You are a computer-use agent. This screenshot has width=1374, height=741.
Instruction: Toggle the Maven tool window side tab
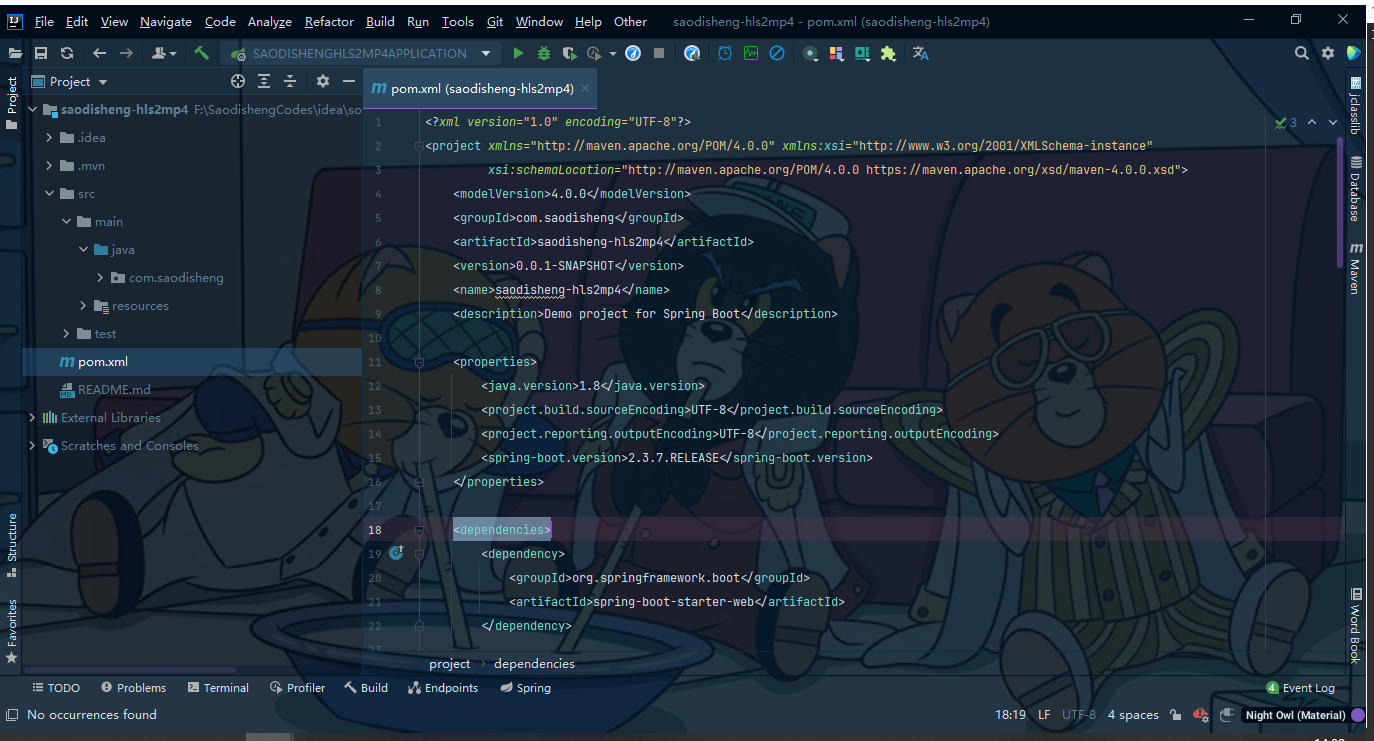point(1356,267)
